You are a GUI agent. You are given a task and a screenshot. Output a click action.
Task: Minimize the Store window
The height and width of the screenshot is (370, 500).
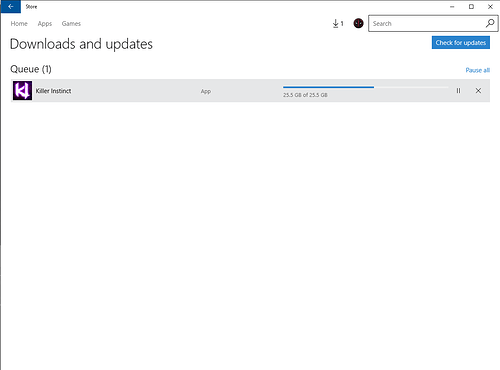(x=452, y=7)
